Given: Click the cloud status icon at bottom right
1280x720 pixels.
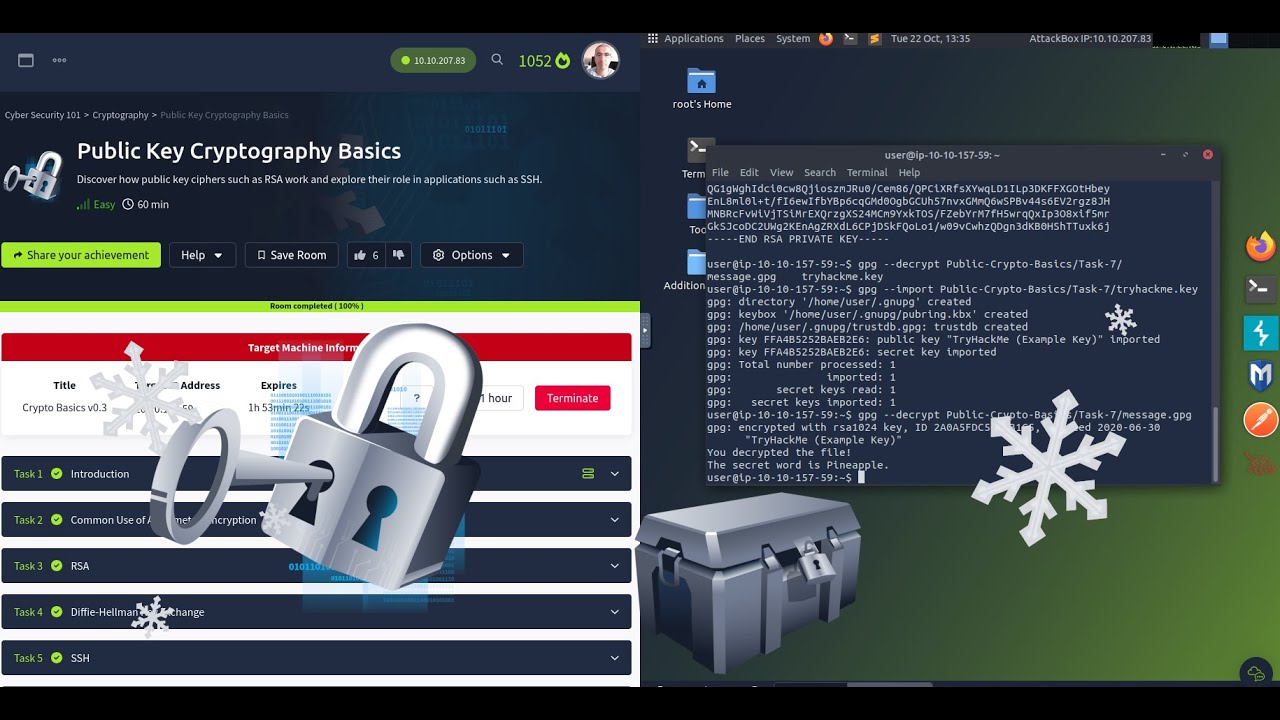Looking at the screenshot, I should click(x=1254, y=673).
